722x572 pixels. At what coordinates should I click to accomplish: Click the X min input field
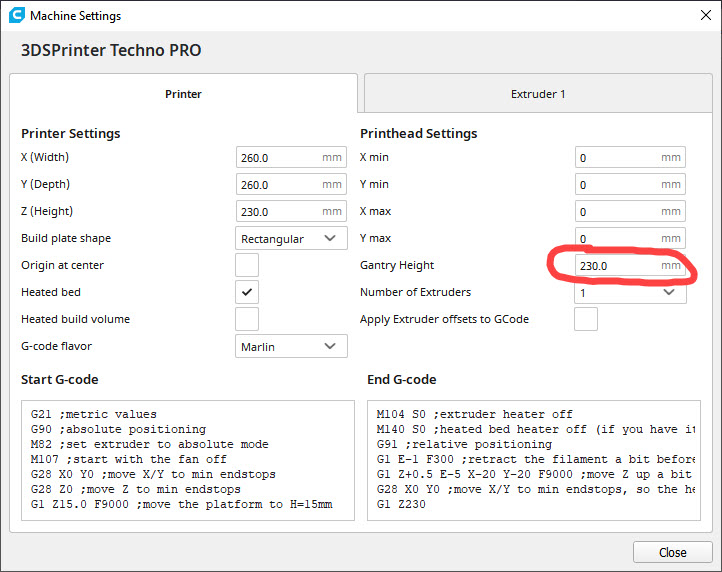point(630,158)
